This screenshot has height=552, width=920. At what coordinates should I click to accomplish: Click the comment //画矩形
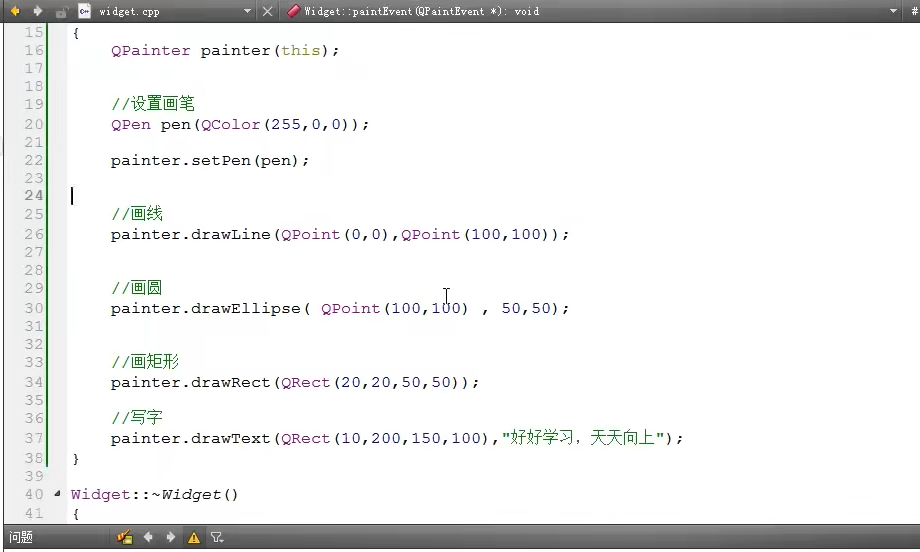pyautogui.click(x=145, y=361)
